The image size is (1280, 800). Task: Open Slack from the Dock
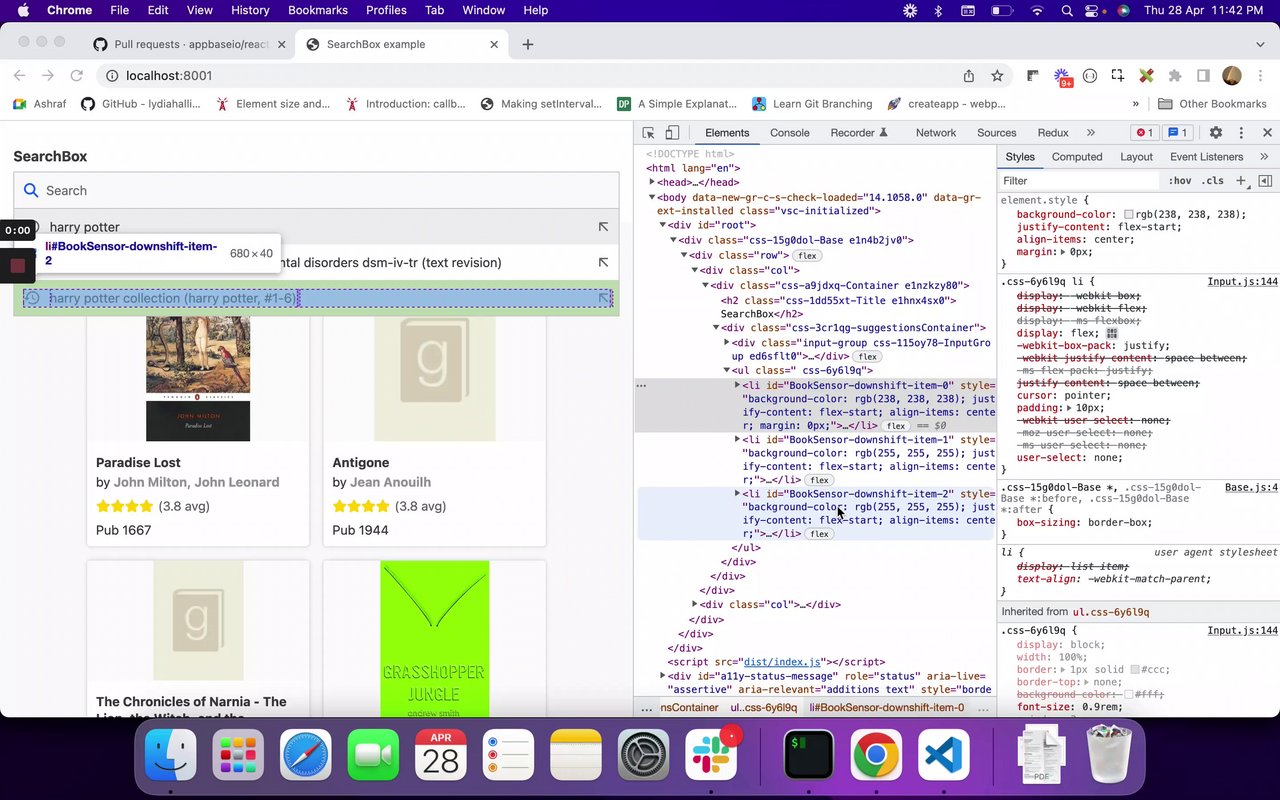tap(711, 755)
